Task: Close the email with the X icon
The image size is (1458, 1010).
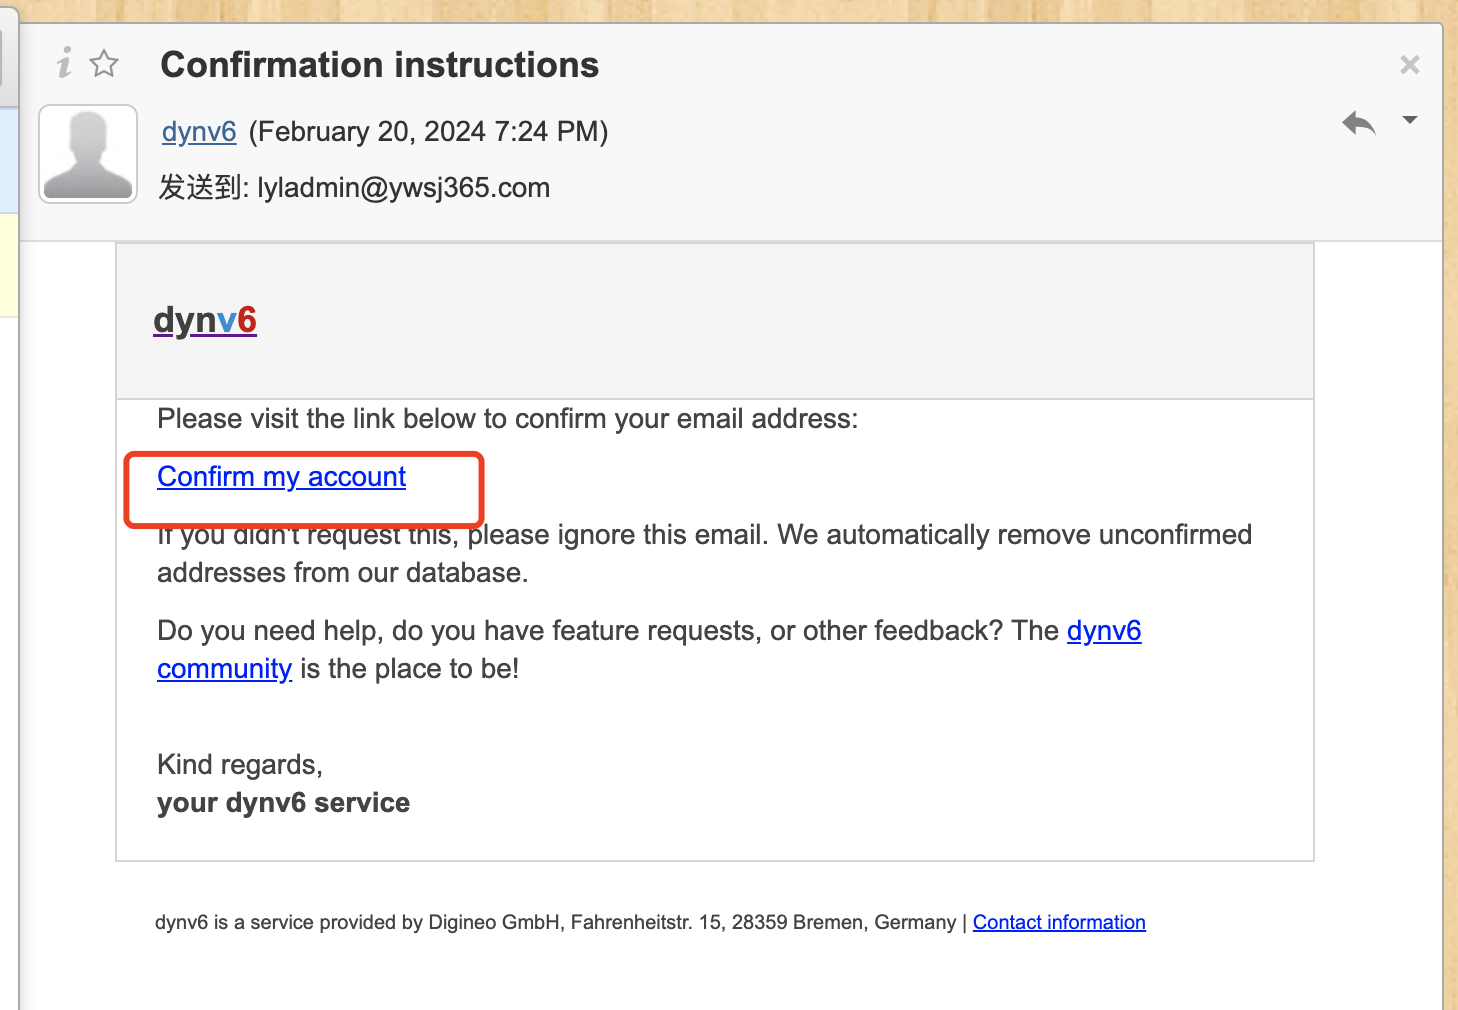Action: point(1410,65)
